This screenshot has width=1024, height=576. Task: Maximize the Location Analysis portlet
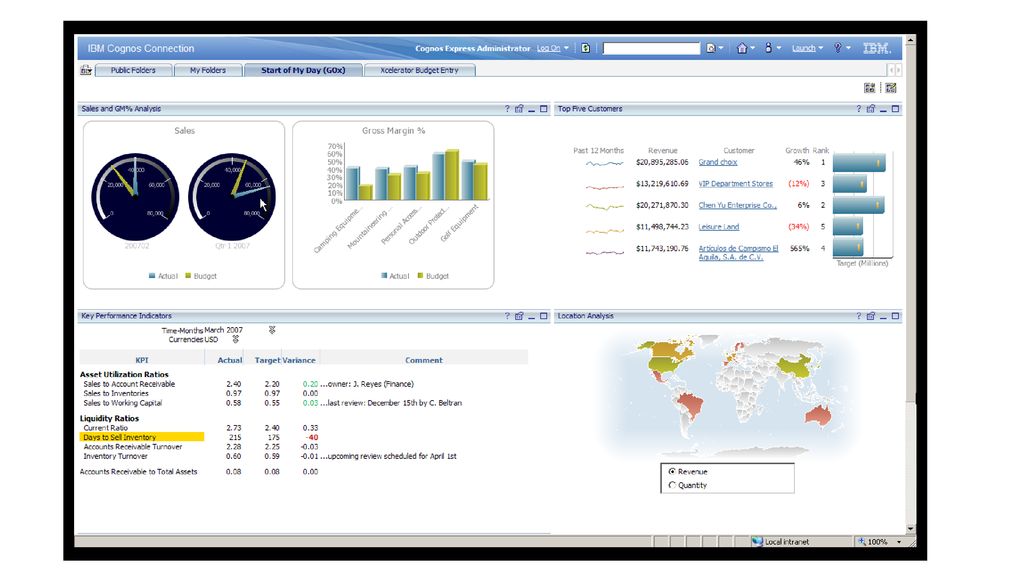pos(895,316)
